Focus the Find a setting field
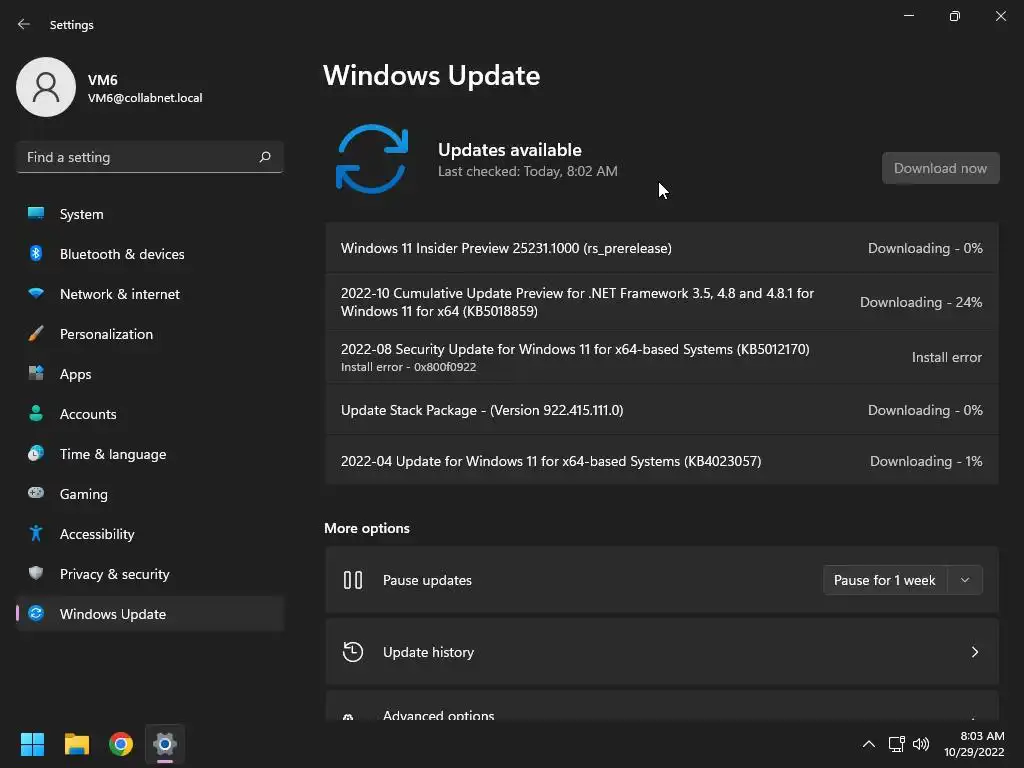Screen dimensions: 1024x768 point(150,157)
